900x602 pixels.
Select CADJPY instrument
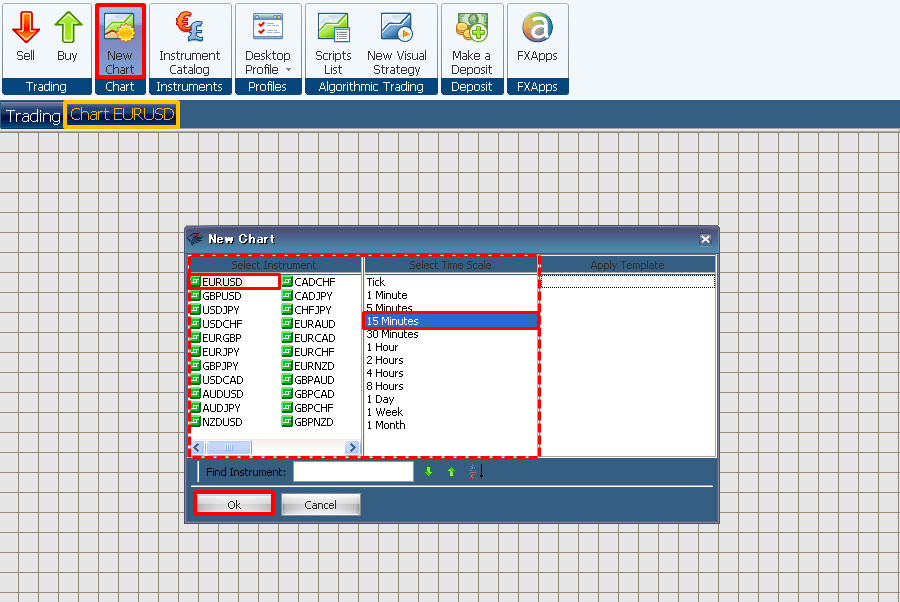tap(307, 296)
